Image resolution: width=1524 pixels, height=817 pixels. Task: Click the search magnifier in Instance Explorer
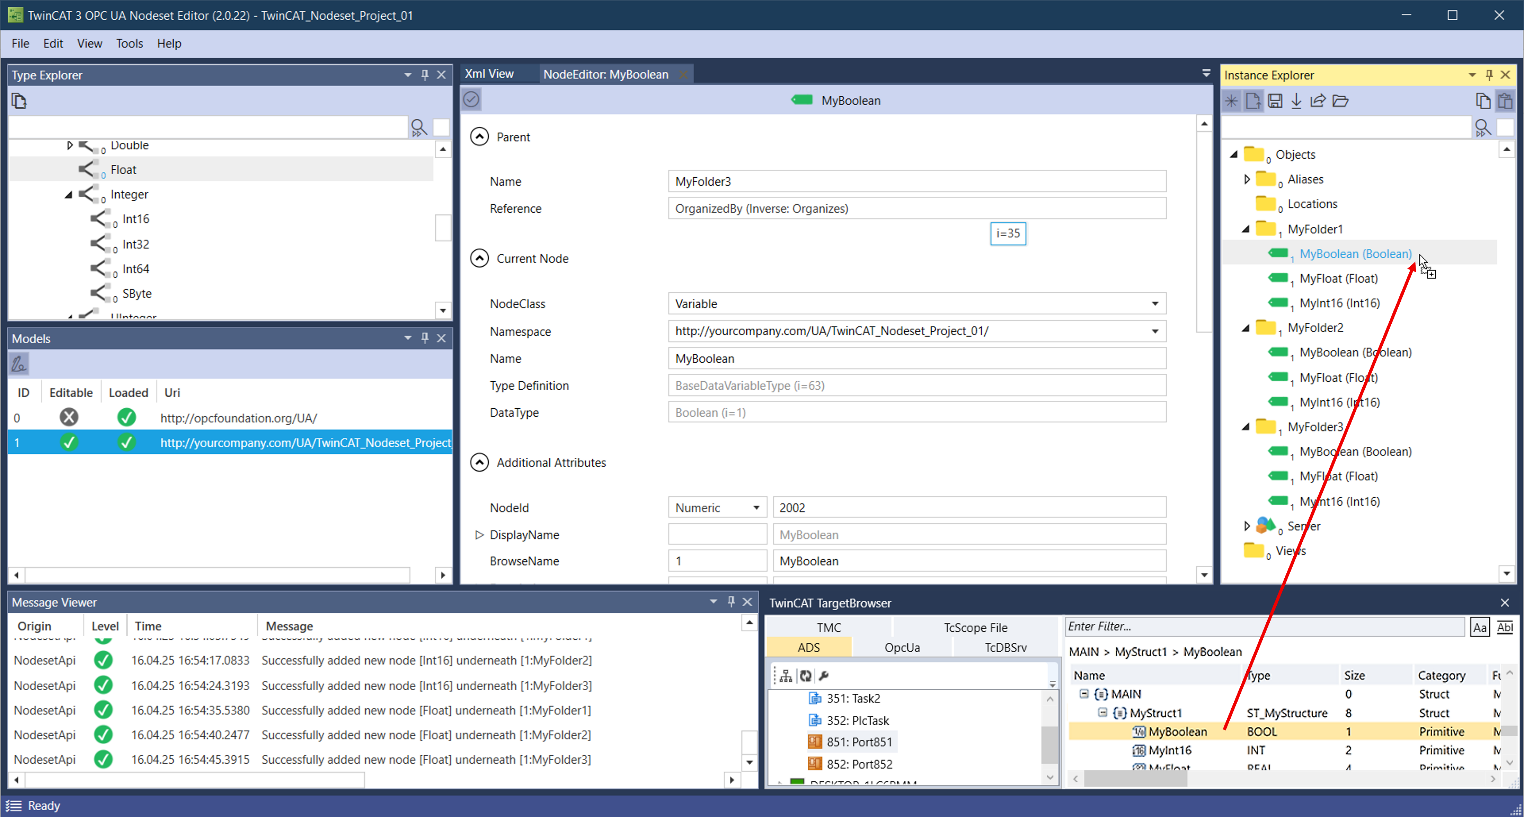pos(1483,128)
